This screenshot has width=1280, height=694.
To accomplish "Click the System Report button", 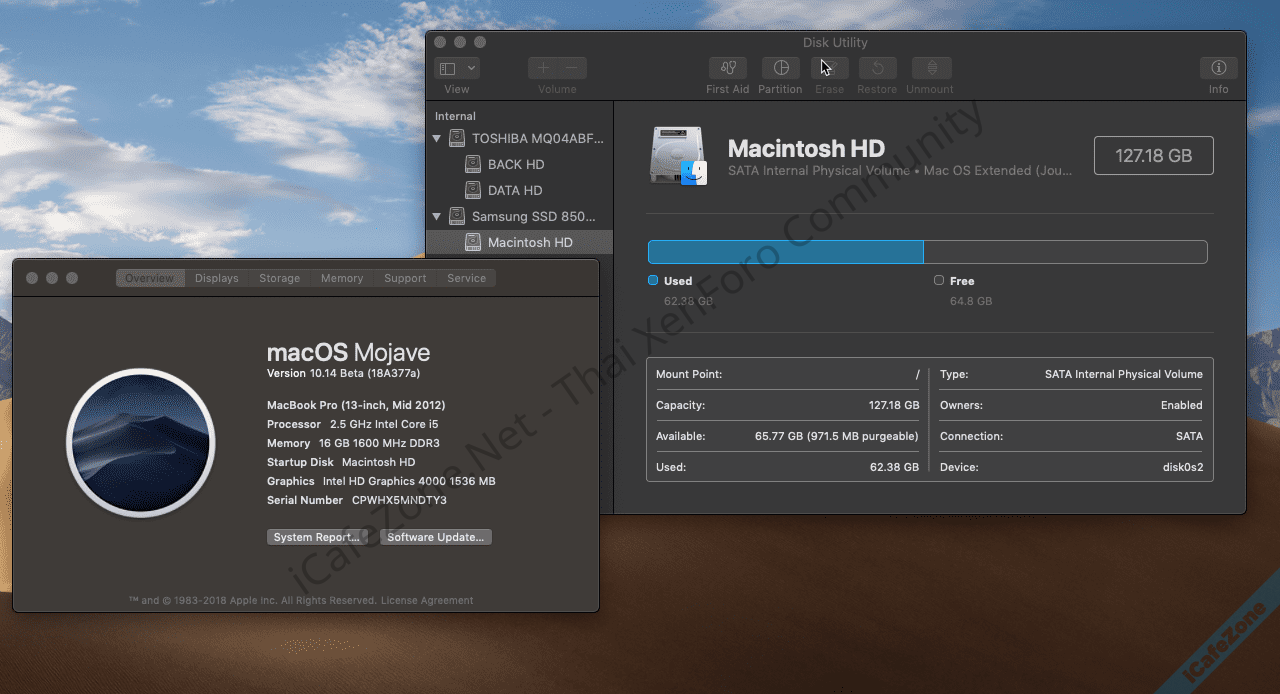I will tap(317, 537).
